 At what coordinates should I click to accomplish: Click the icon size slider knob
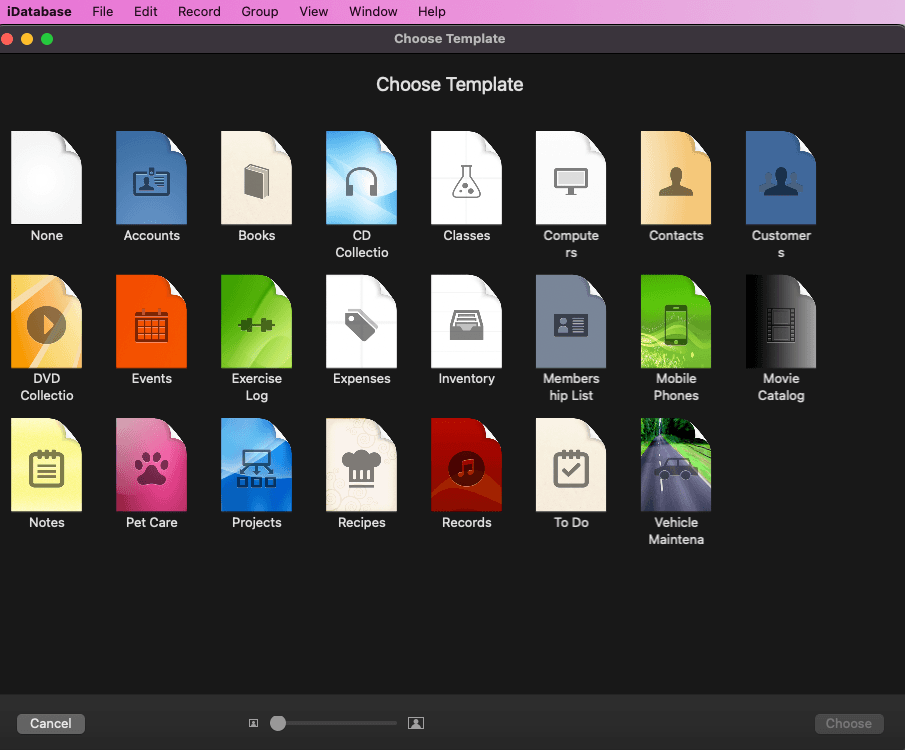tap(278, 723)
